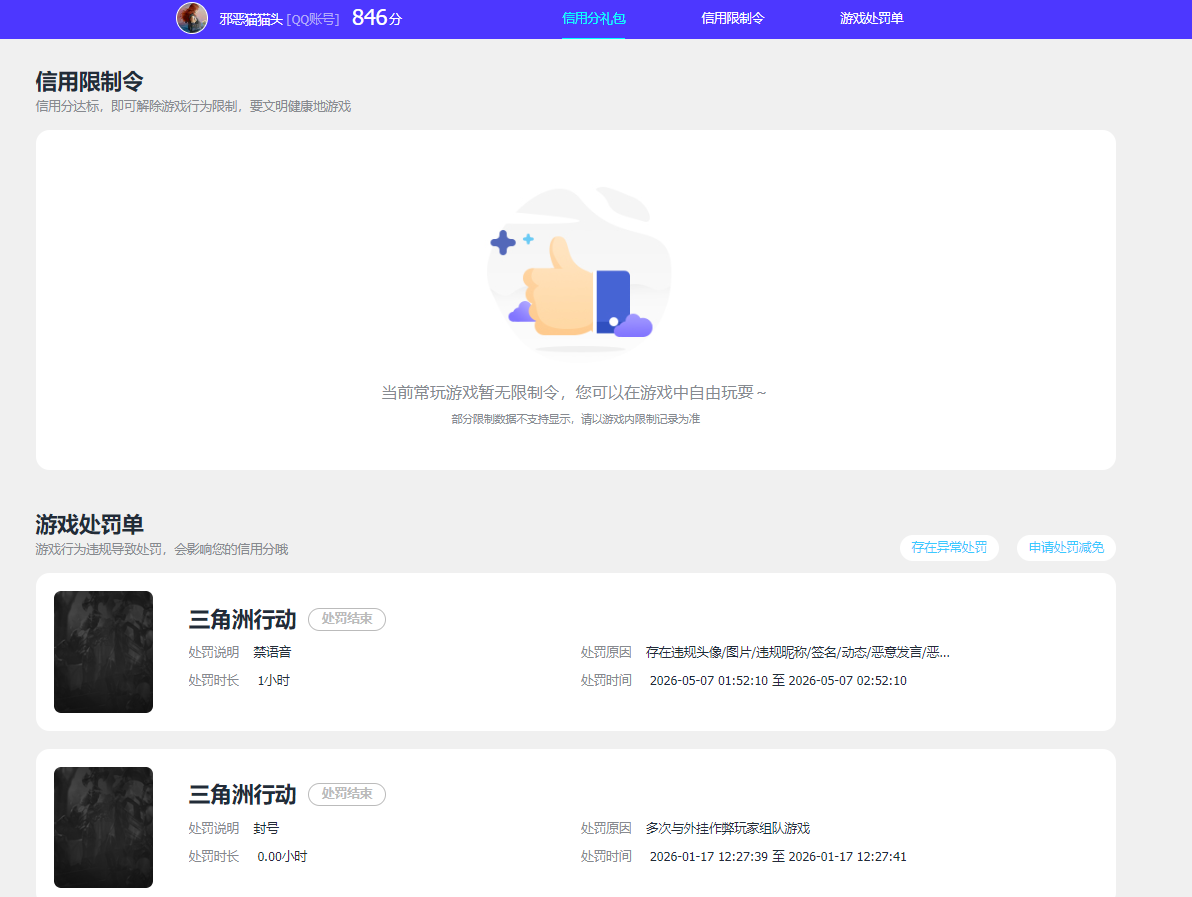Click 处罚结束 badge on 禁语音 card

tap(347, 619)
